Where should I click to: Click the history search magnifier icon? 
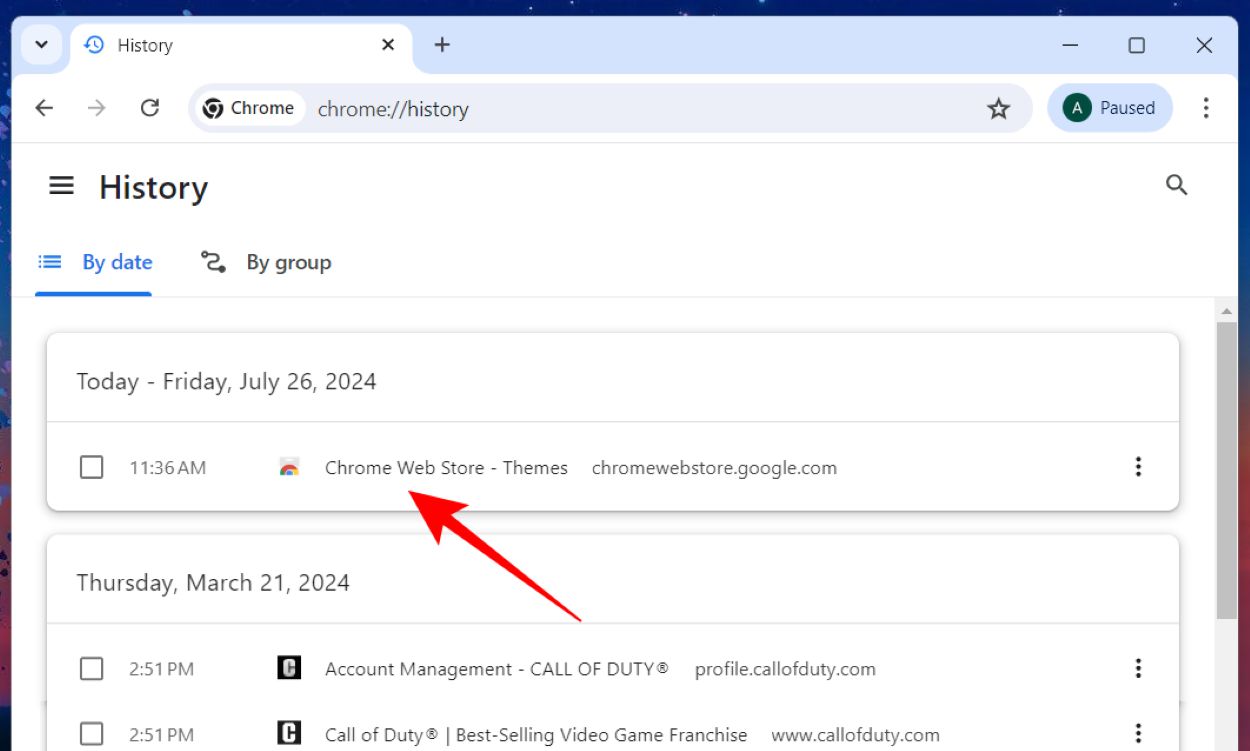pyautogui.click(x=1176, y=185)
